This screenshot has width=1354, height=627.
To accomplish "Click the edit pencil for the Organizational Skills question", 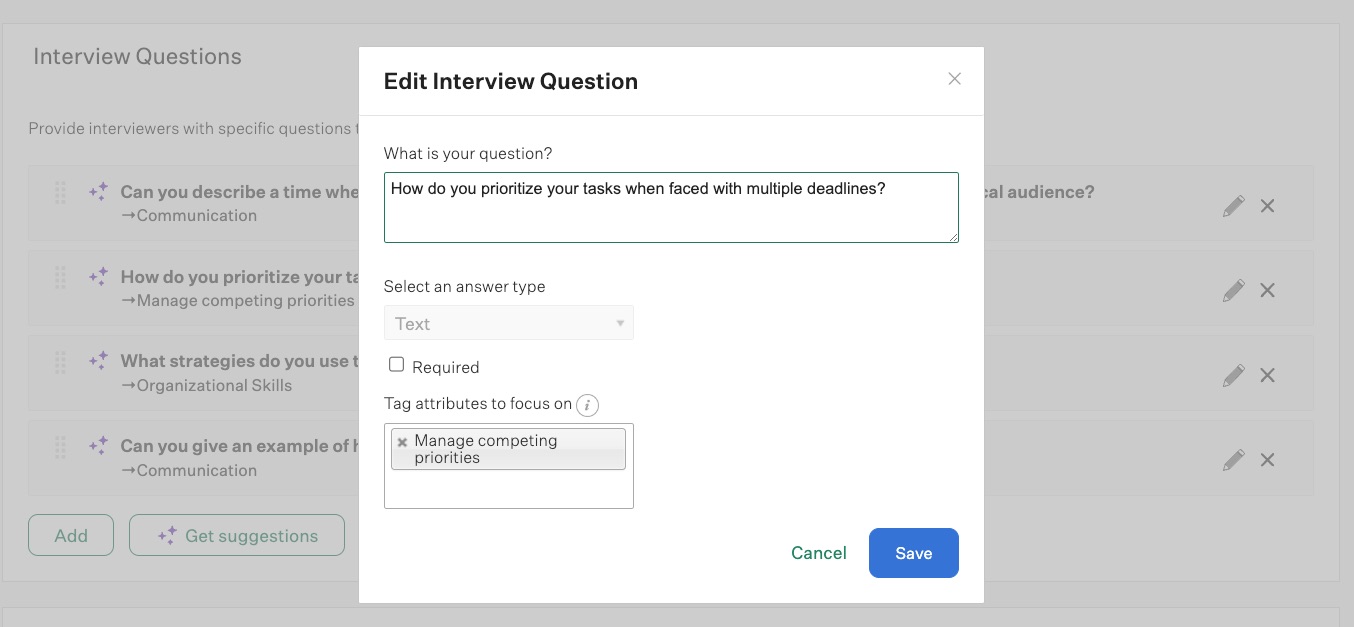I will (1233, 374).
